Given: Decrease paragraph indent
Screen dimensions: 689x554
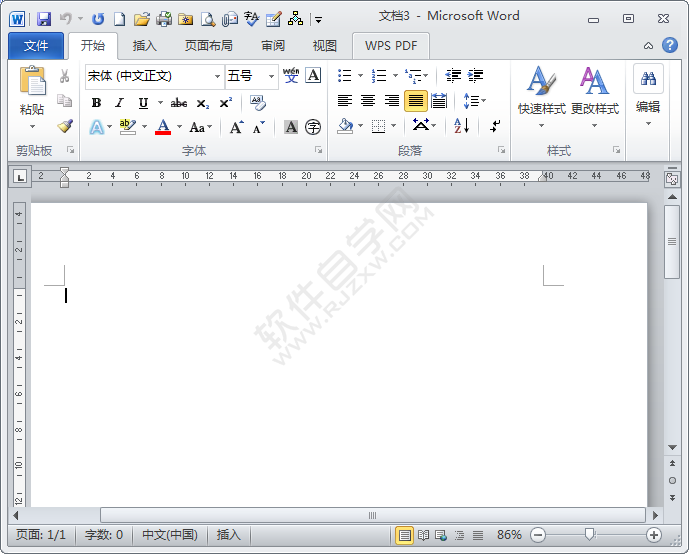Looking at the screenshot, I should coord(453,76).
